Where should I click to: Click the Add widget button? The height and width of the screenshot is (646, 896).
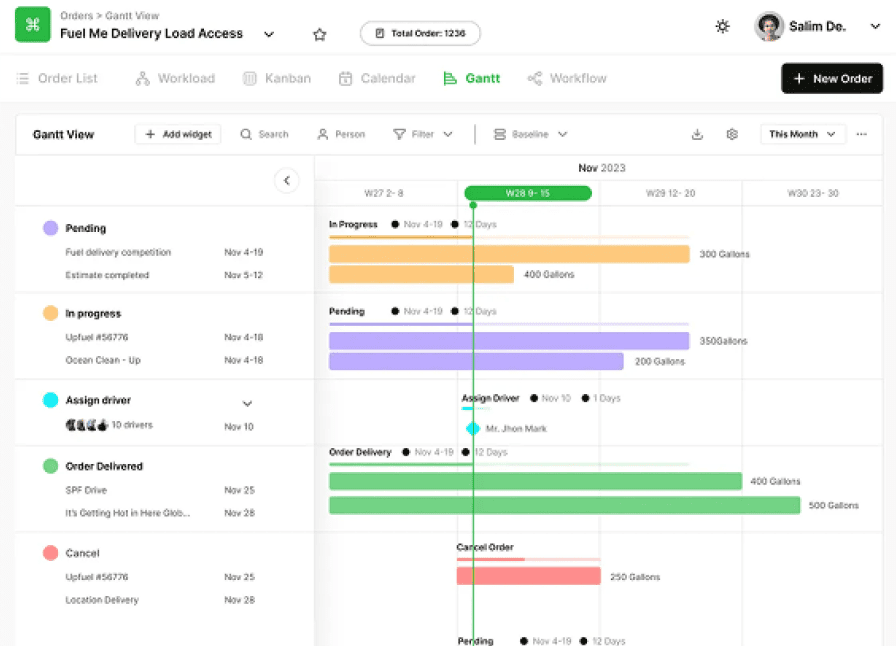click(x=178, y=134)
